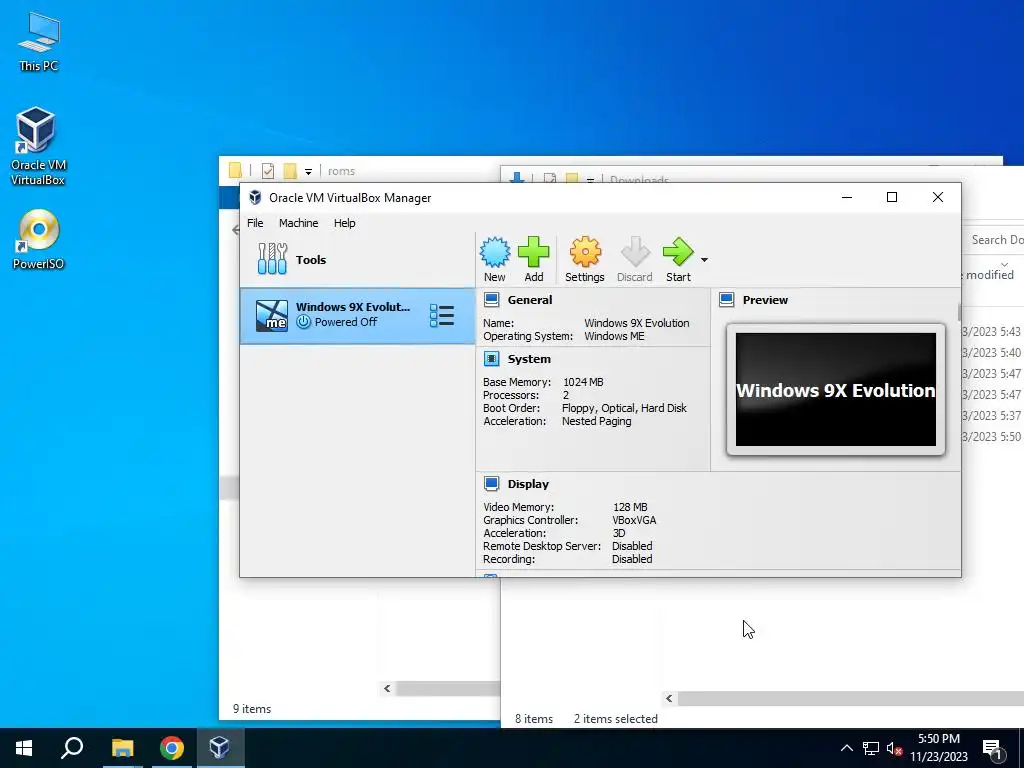Viewport: 1024px width, 768px height.
Task: Click the Preview section header
Action: click(765, 300)
